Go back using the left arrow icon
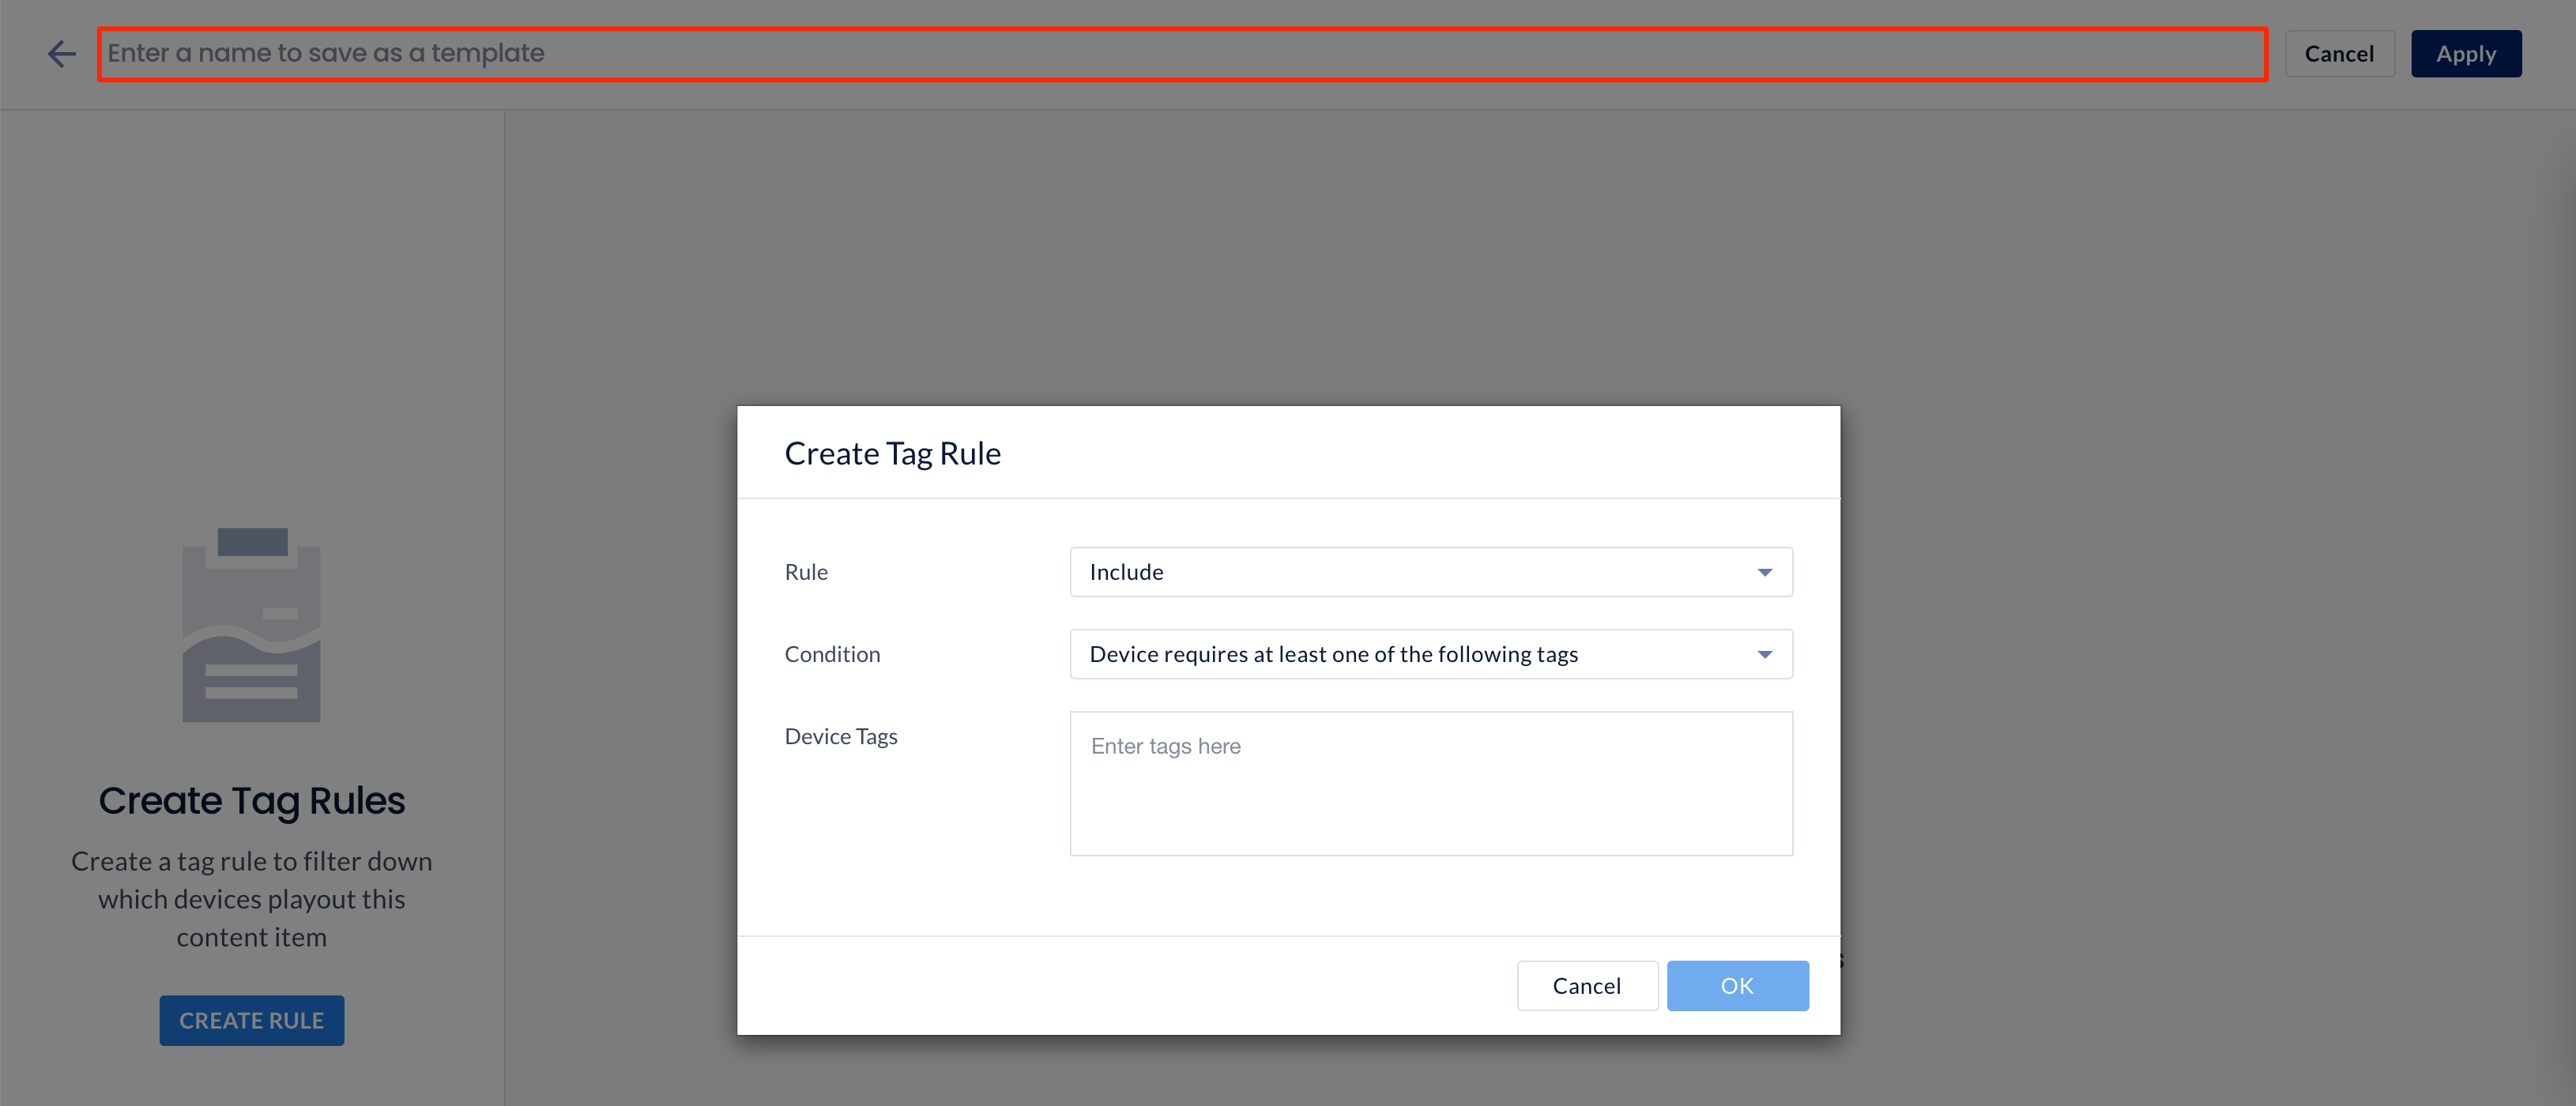The width and height of the screenshot is (2576, 1106). tap(62, 54)
